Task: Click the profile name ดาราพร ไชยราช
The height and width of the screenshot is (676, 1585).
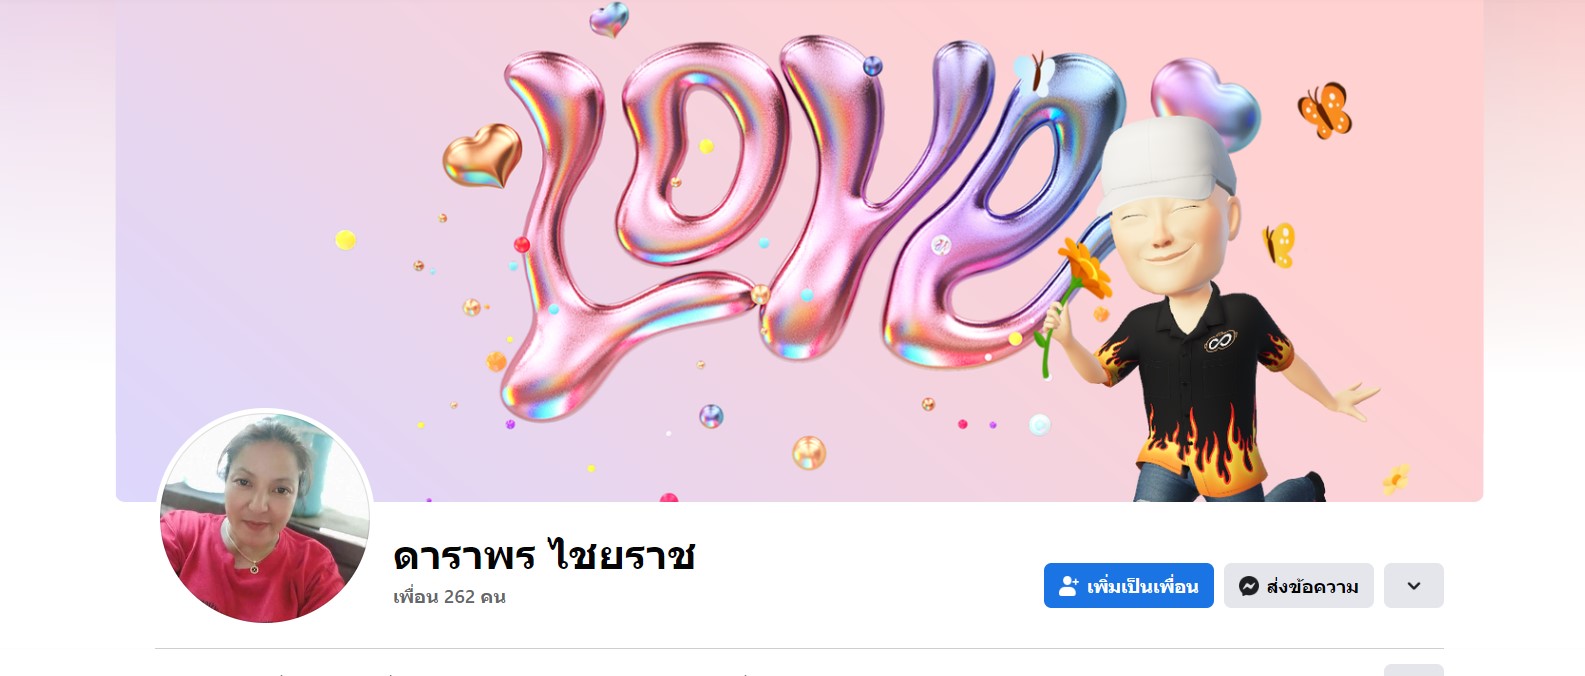Action: [544, 556]
